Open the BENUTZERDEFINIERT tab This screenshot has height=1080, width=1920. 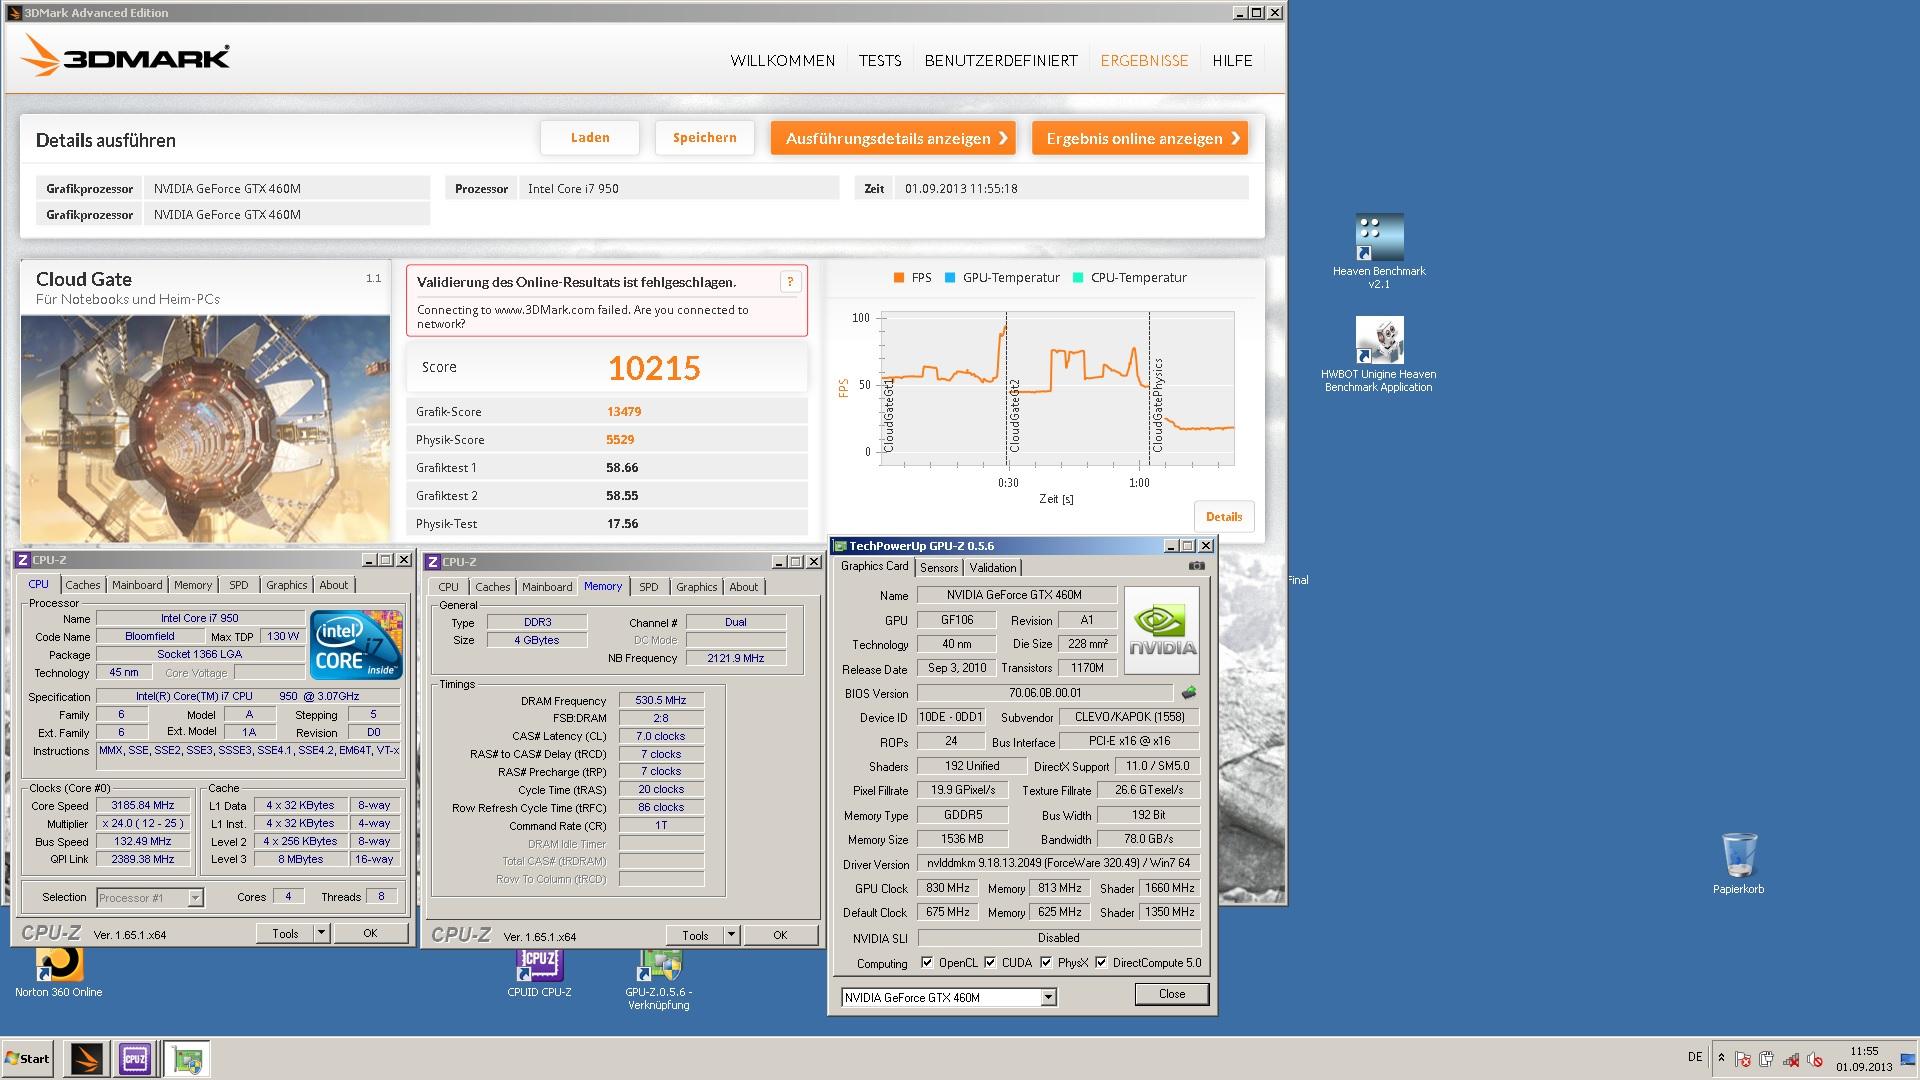pyautogui.click(x=1001, y=61)
